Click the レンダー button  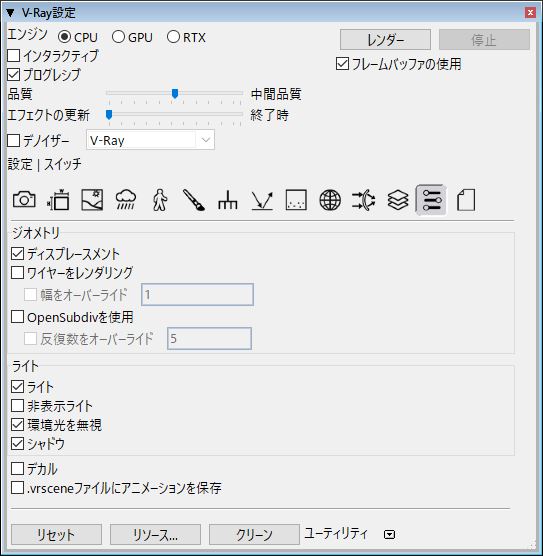click(385, 40)
